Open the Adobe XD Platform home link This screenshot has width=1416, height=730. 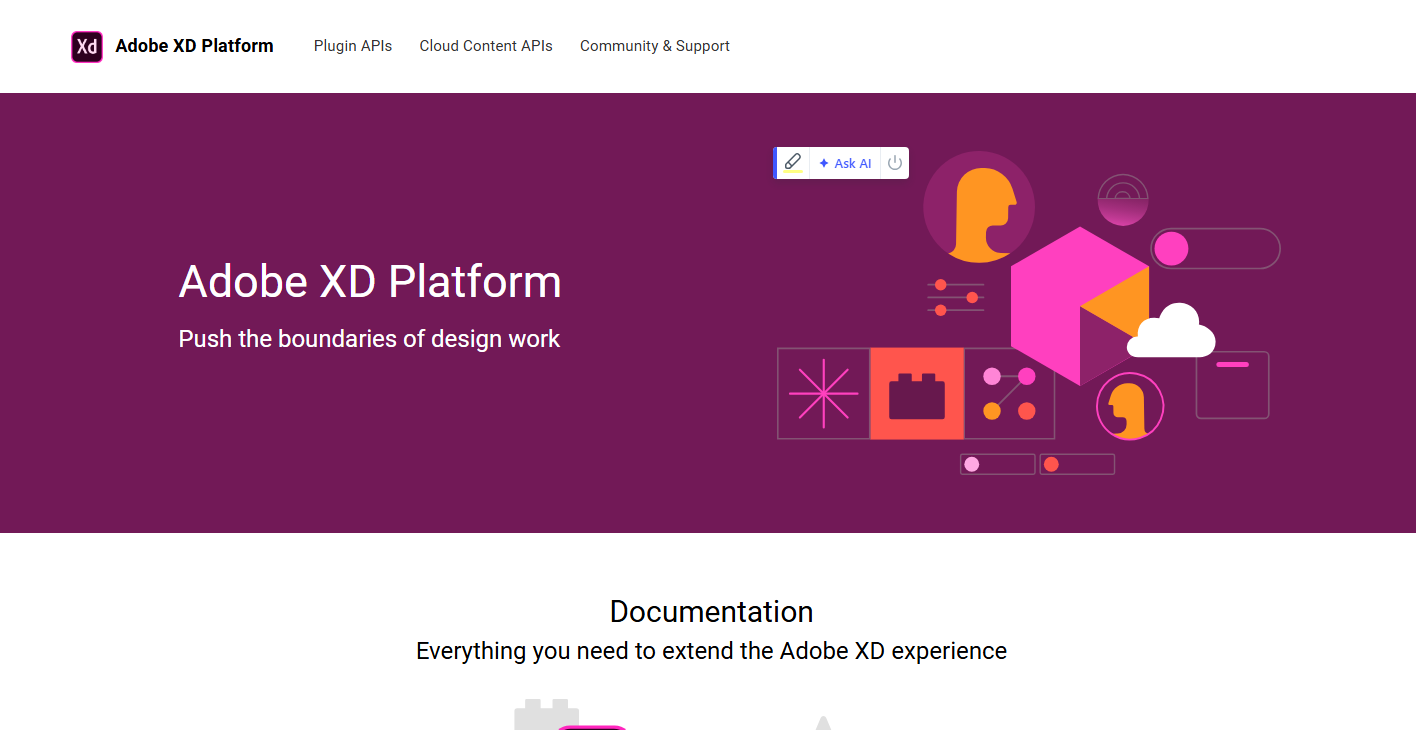pyautogui.click(x=194, y=46)
